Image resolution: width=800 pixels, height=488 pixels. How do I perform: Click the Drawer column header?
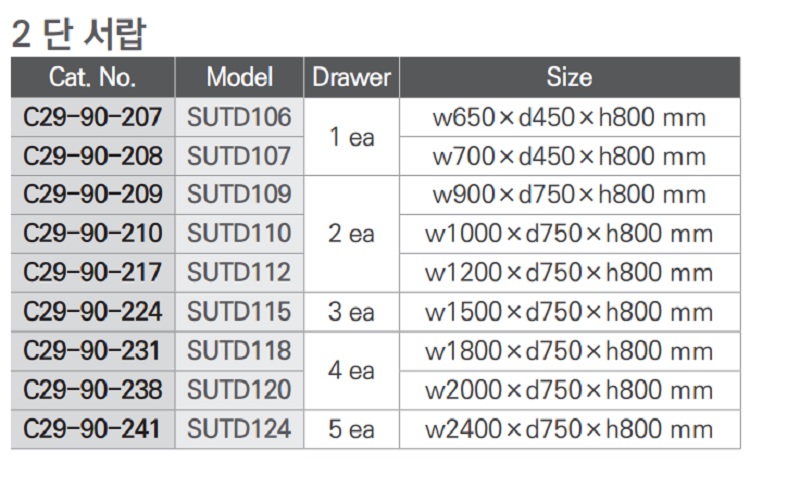351,77
